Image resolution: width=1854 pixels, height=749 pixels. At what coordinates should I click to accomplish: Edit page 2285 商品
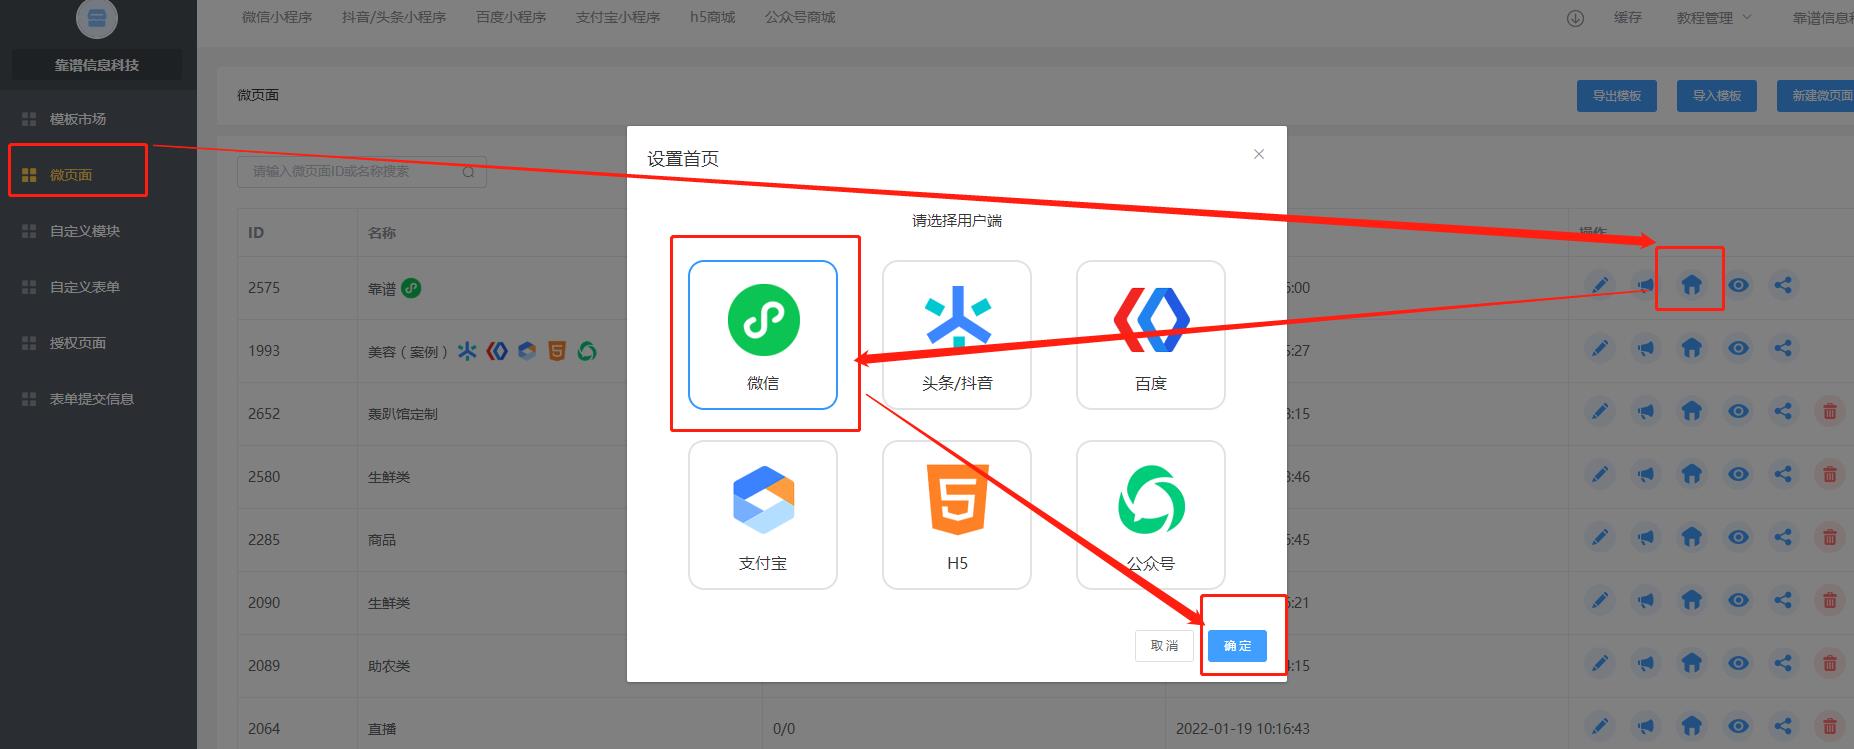(1600, 537)
